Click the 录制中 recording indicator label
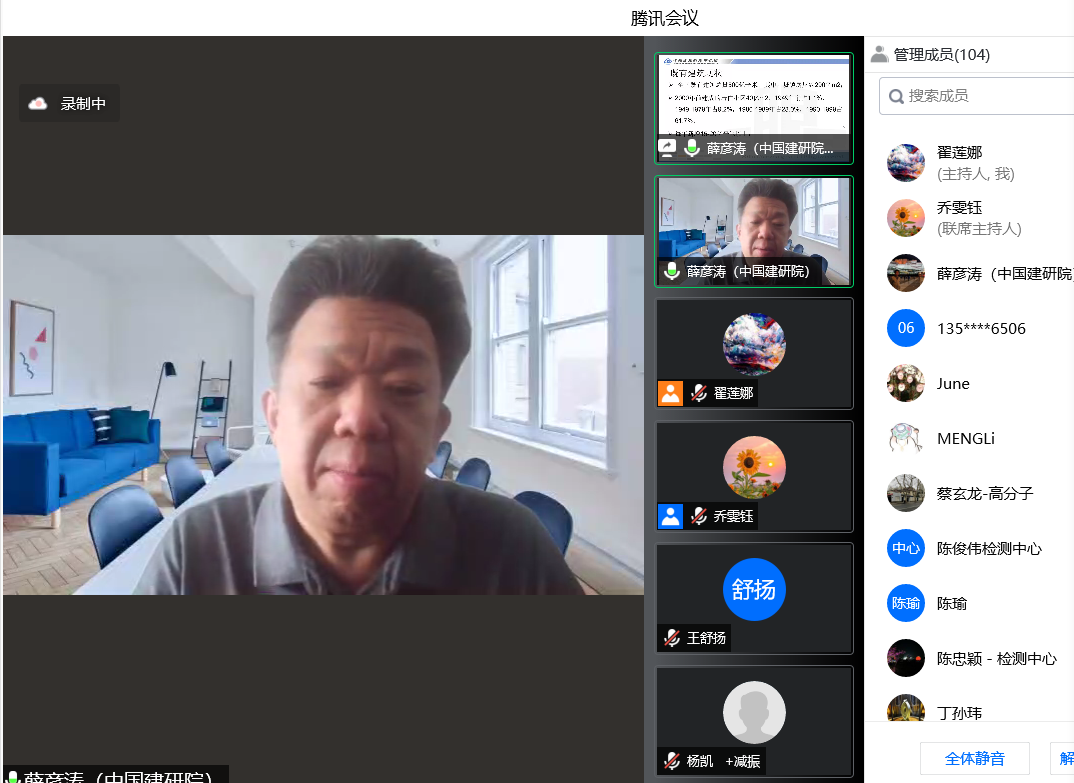This screenshot has height=783, width=1074. point(83,104)
